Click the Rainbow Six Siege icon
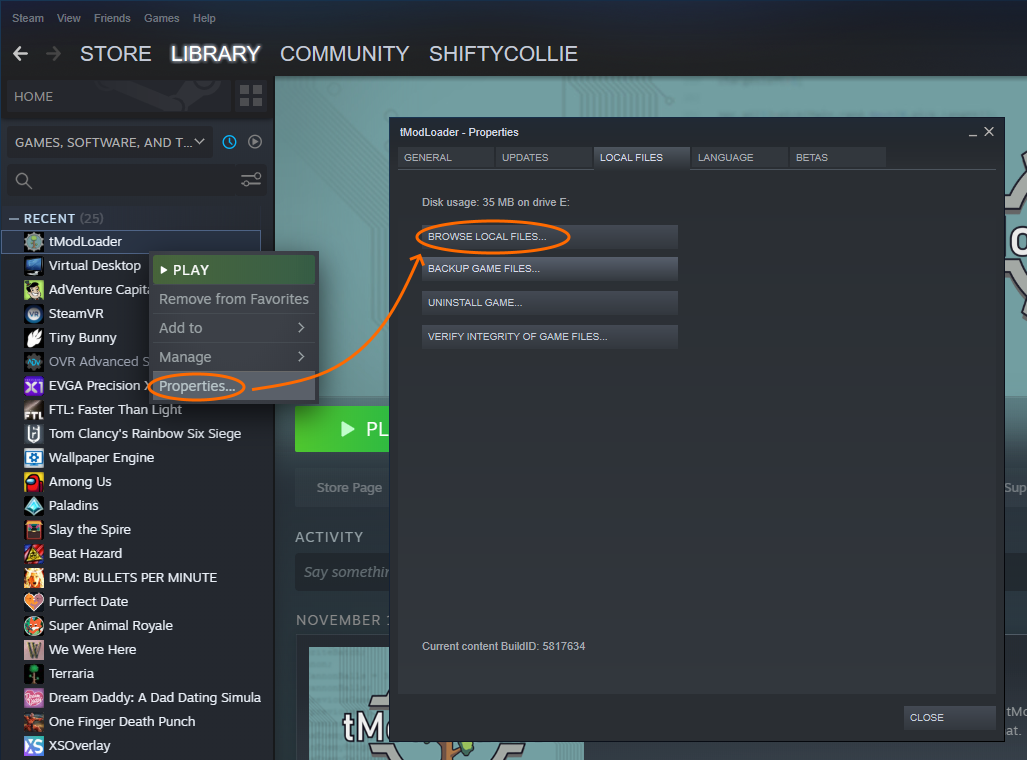The width and height of the screenshot is (1027, 760). (x=34, y=434)
